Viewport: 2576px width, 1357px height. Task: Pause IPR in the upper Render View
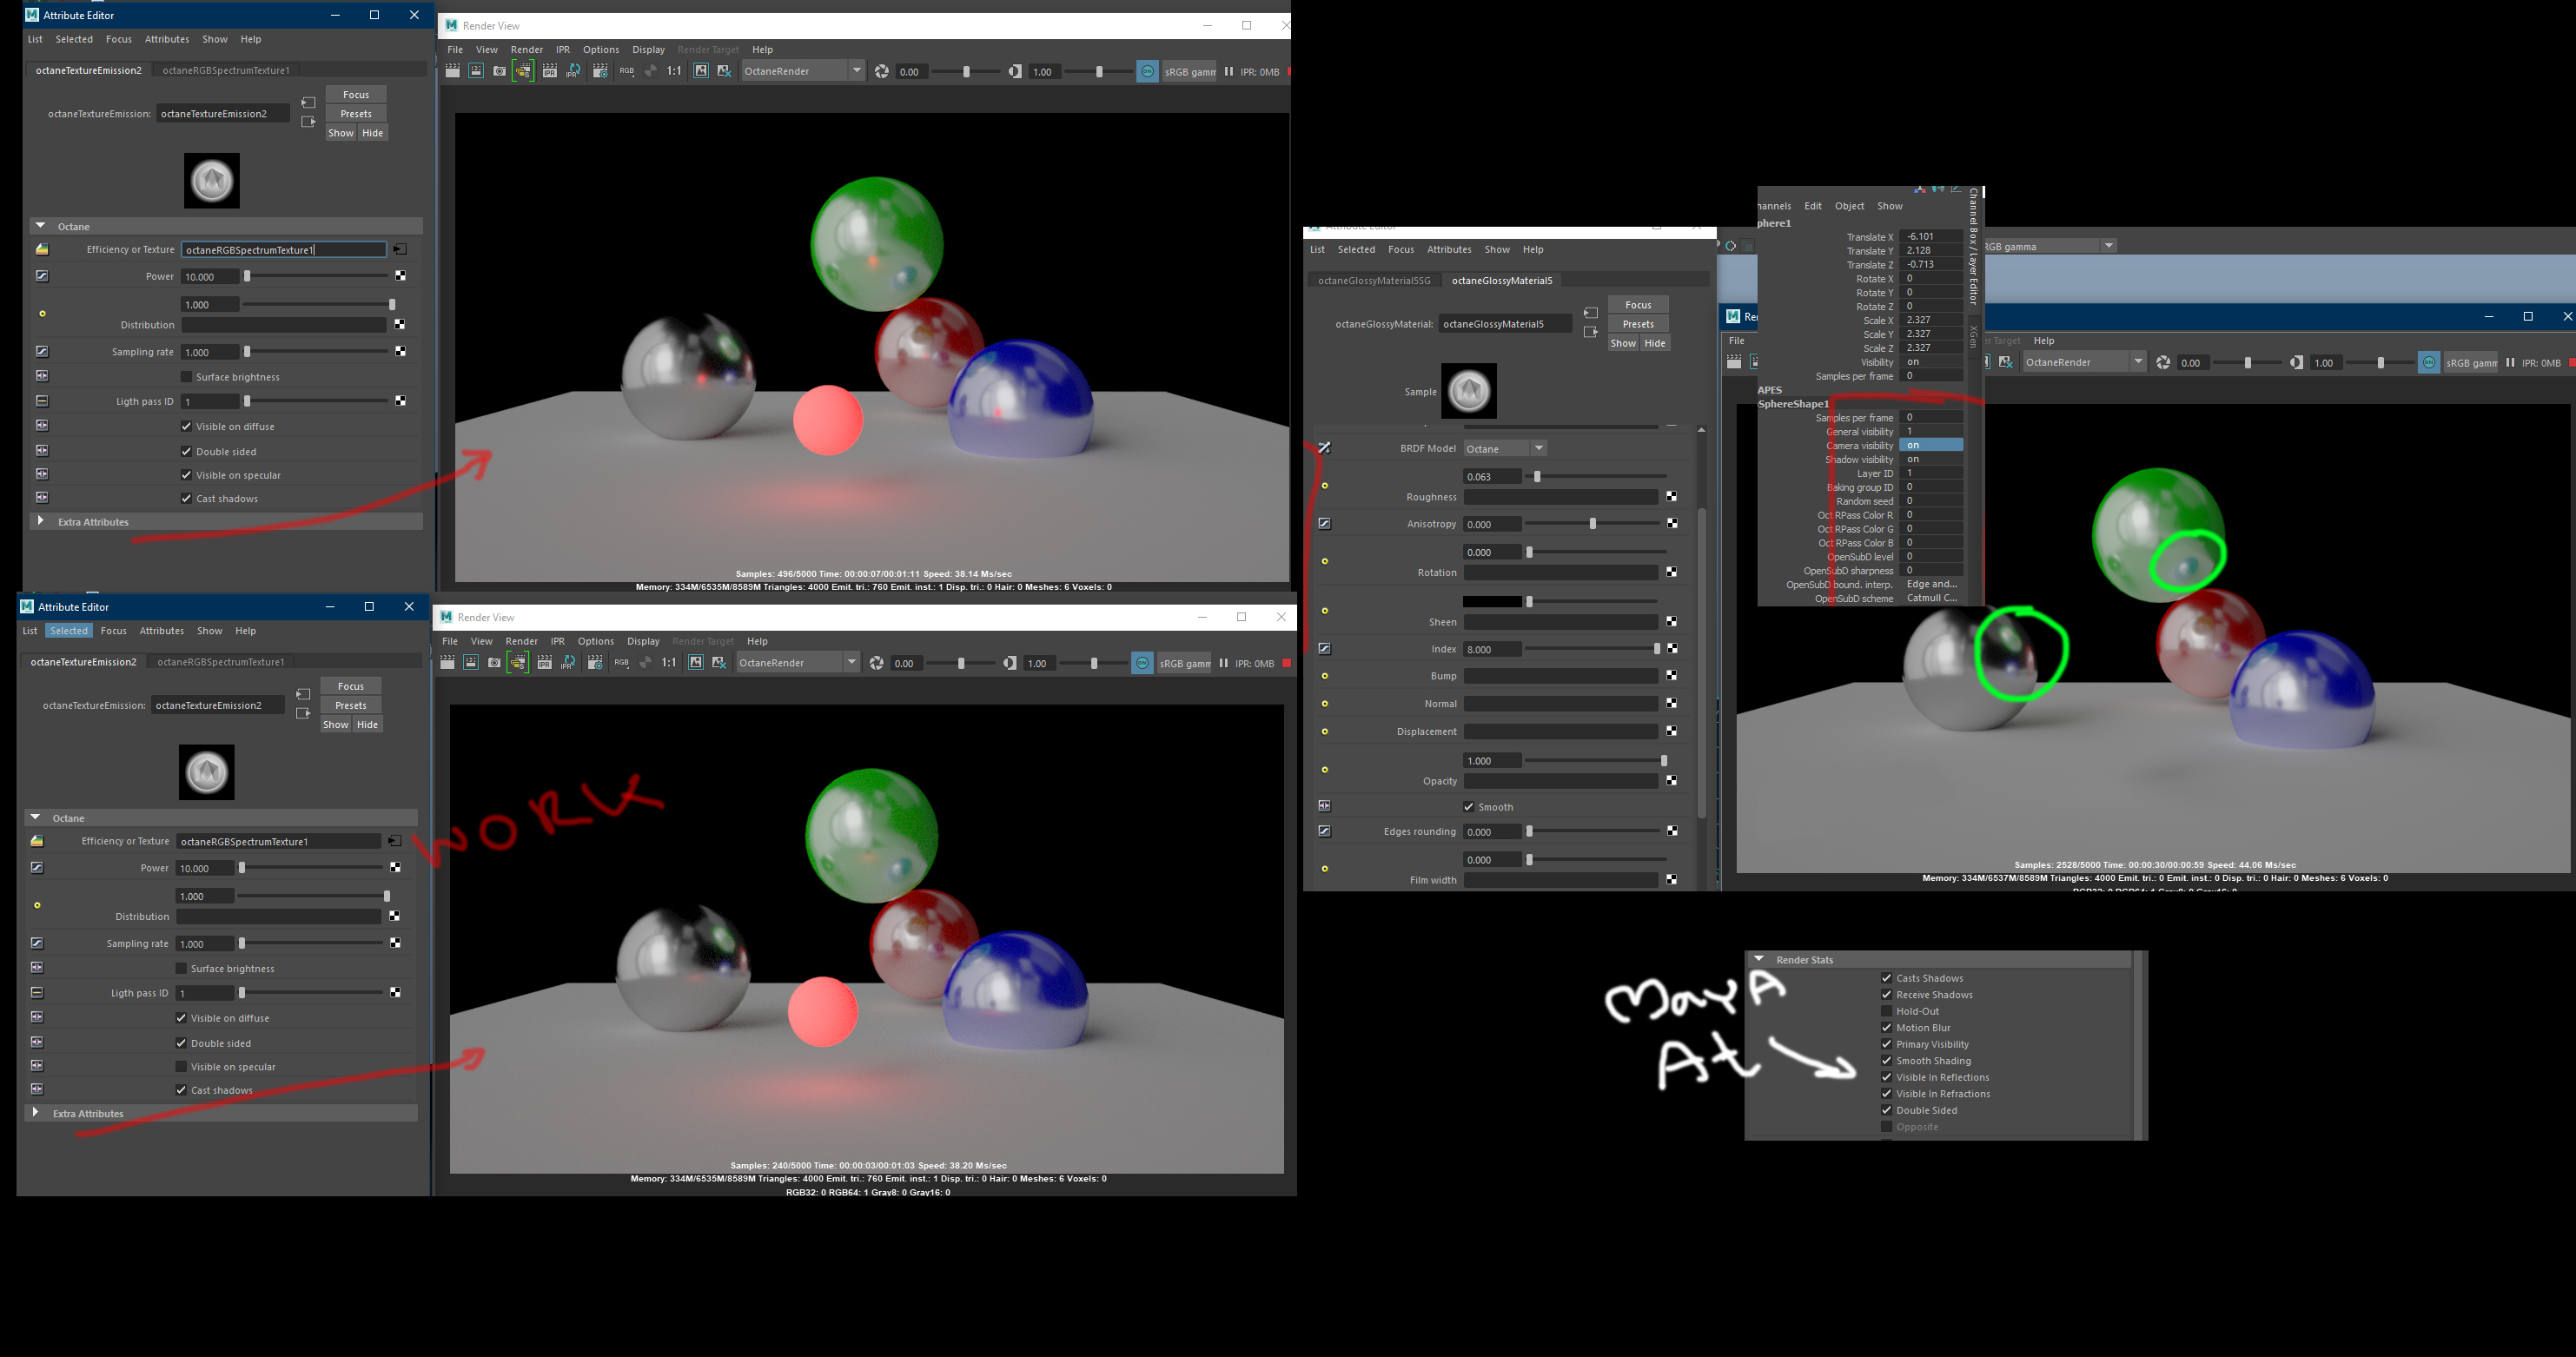tap(1228, 71)
